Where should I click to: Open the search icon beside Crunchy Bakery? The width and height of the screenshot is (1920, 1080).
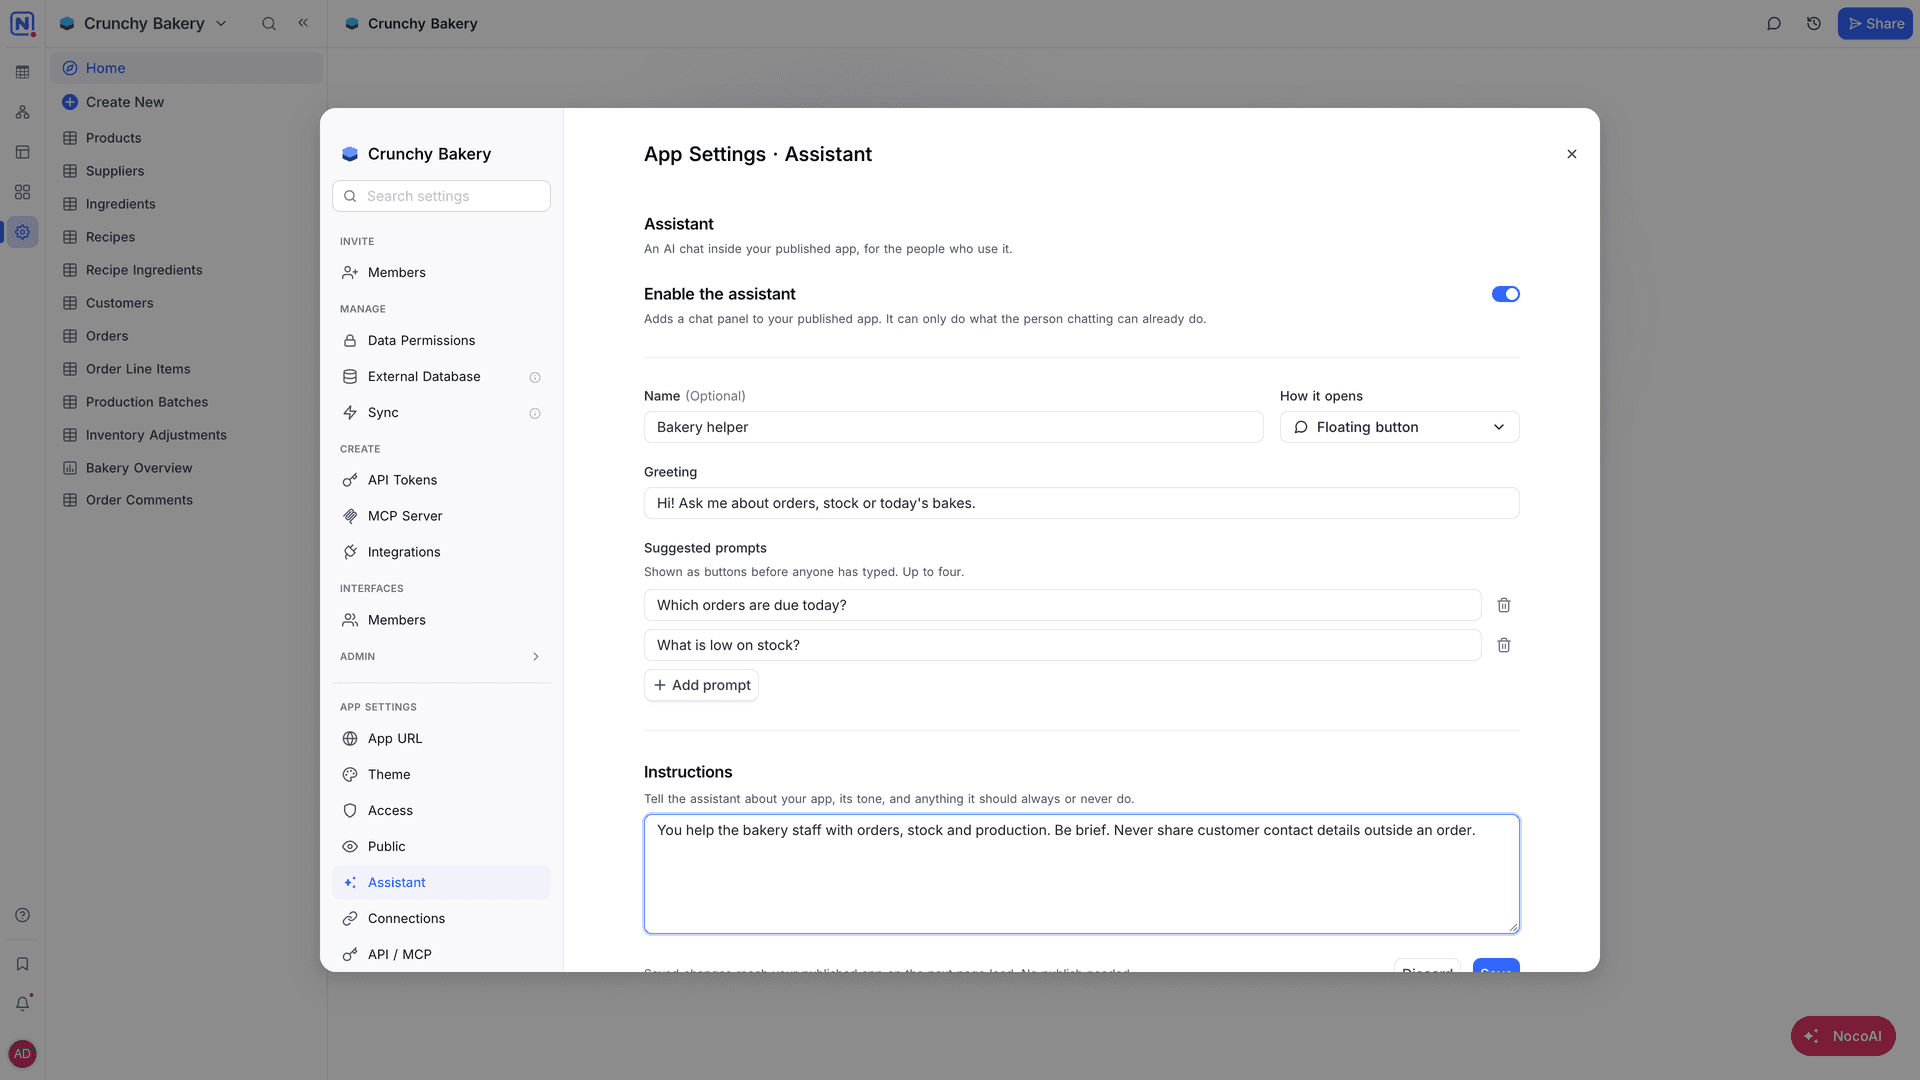click(269, 23)
